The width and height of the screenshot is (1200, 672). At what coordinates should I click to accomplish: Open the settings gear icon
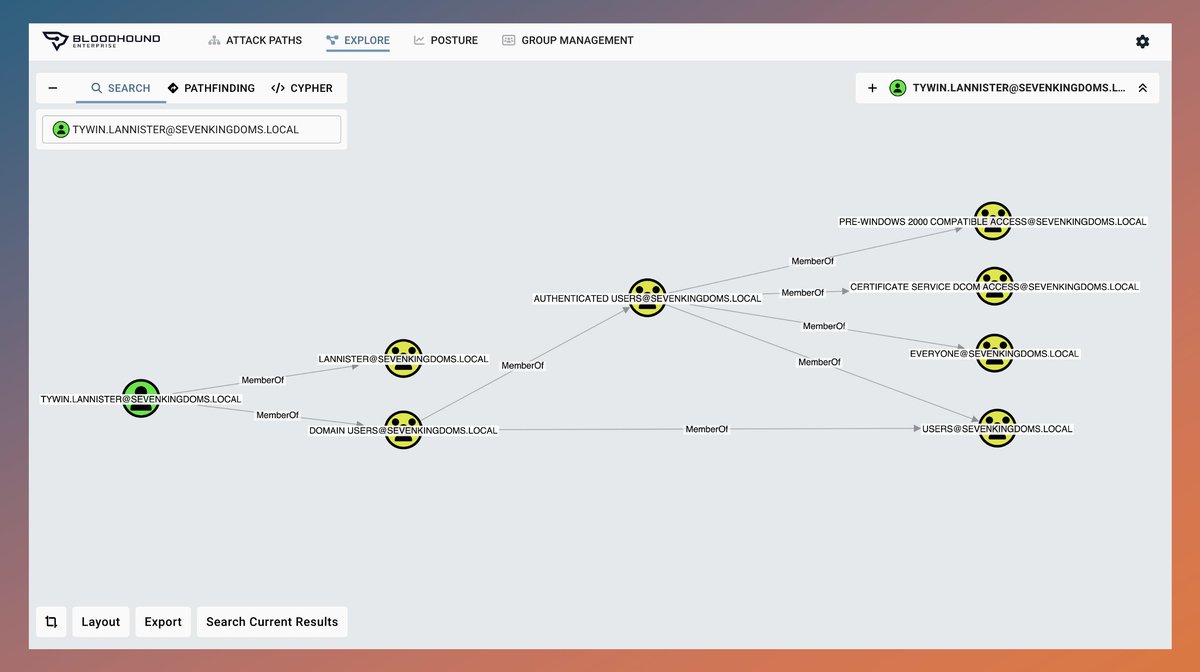tap(1142, 41)
